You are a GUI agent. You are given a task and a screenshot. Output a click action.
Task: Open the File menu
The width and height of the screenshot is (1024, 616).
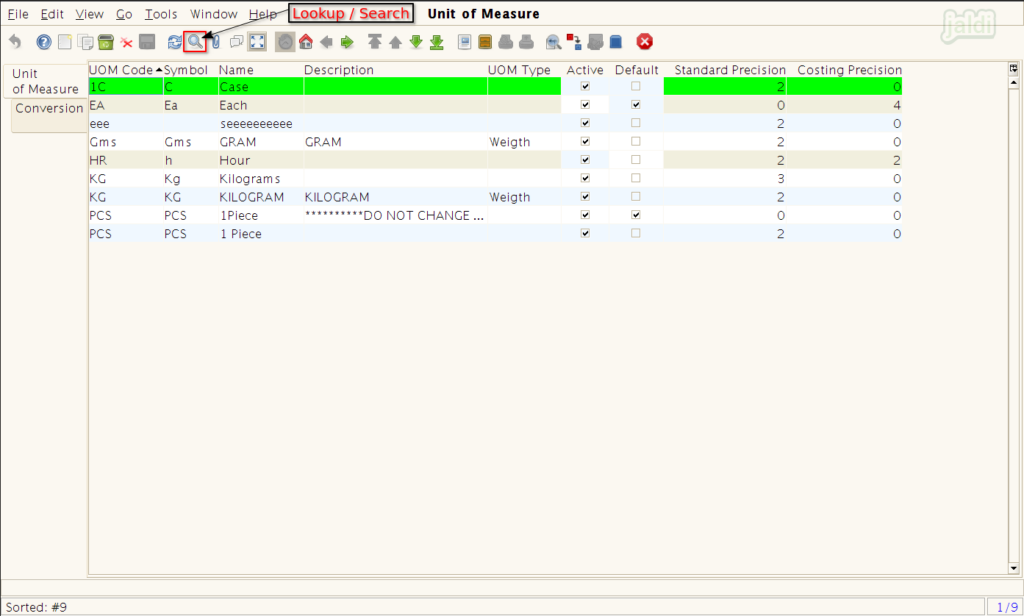(x=18, y=14)
